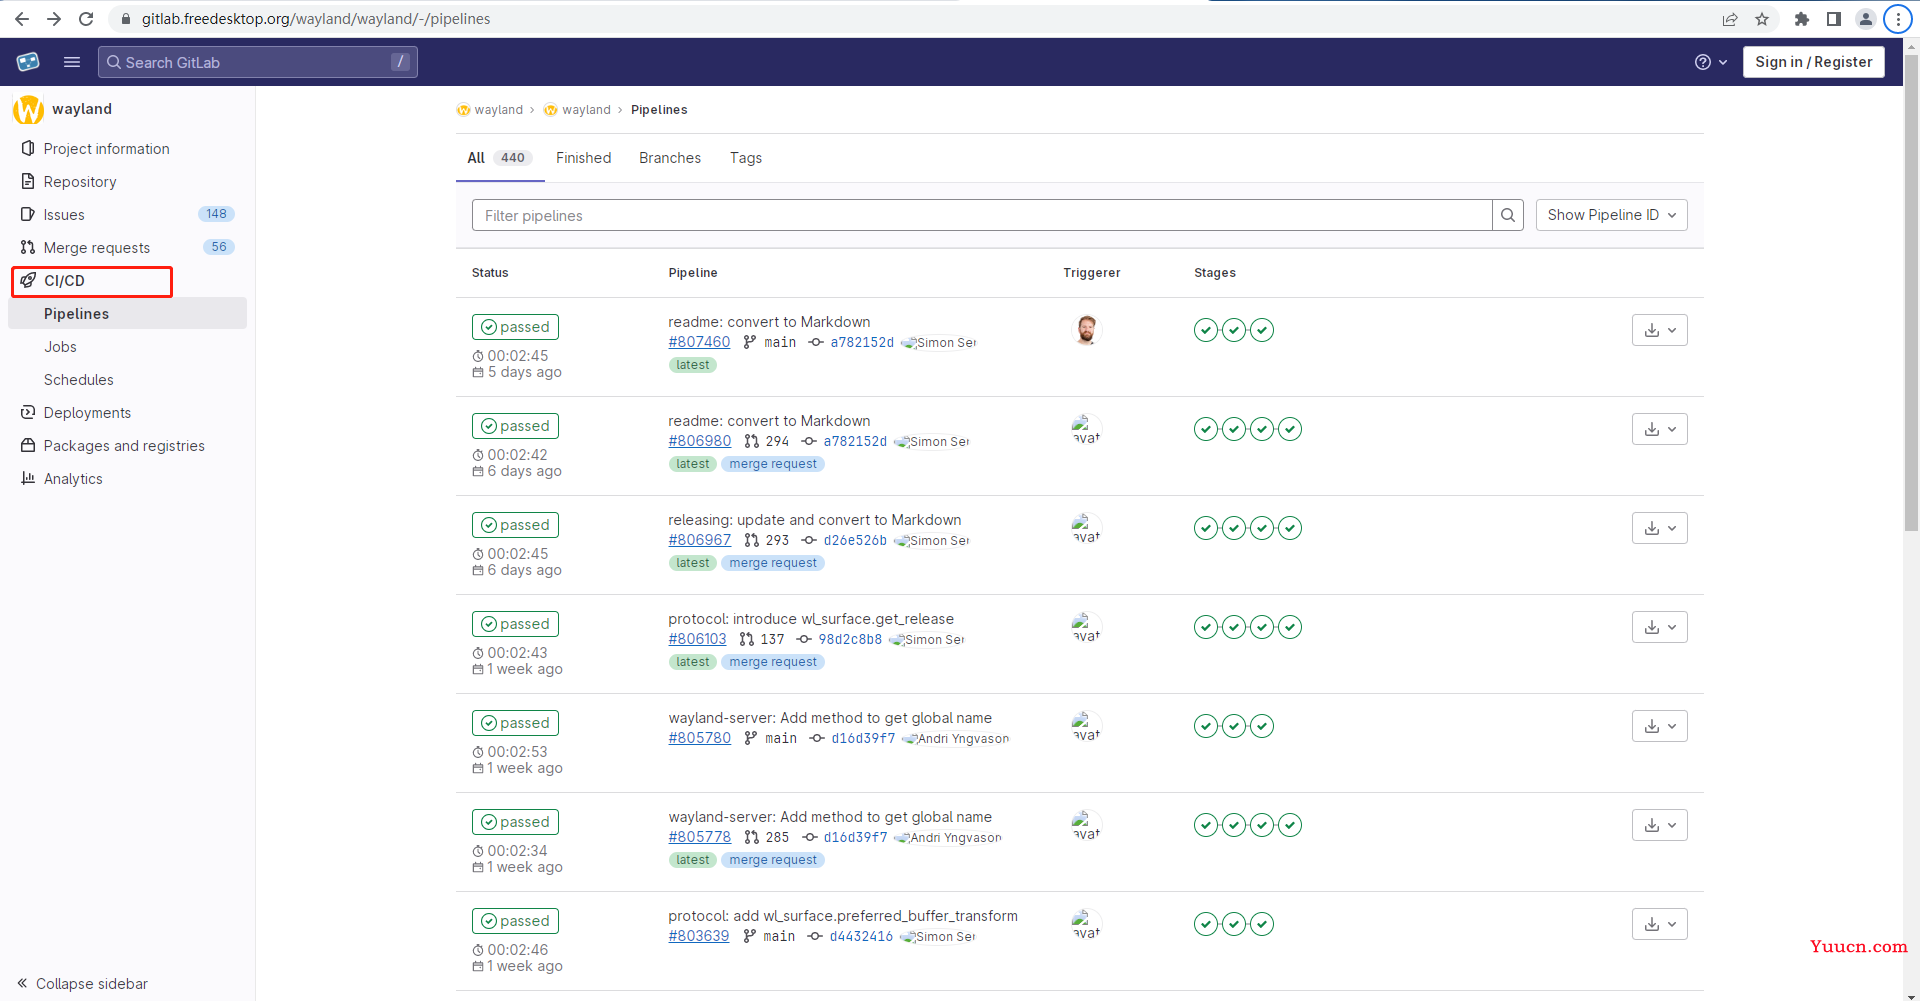Click first stage icon of pipeline #806103
Screen dimensions: 1920x1001
pyautogui.click(x=1206, y=627)
